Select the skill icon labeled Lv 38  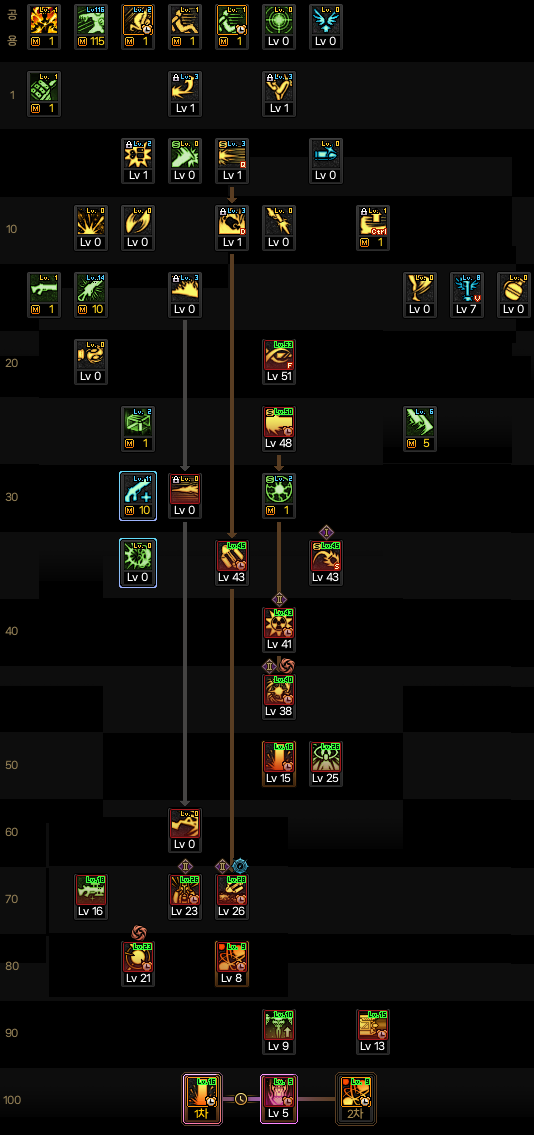[x=279, y=696]
